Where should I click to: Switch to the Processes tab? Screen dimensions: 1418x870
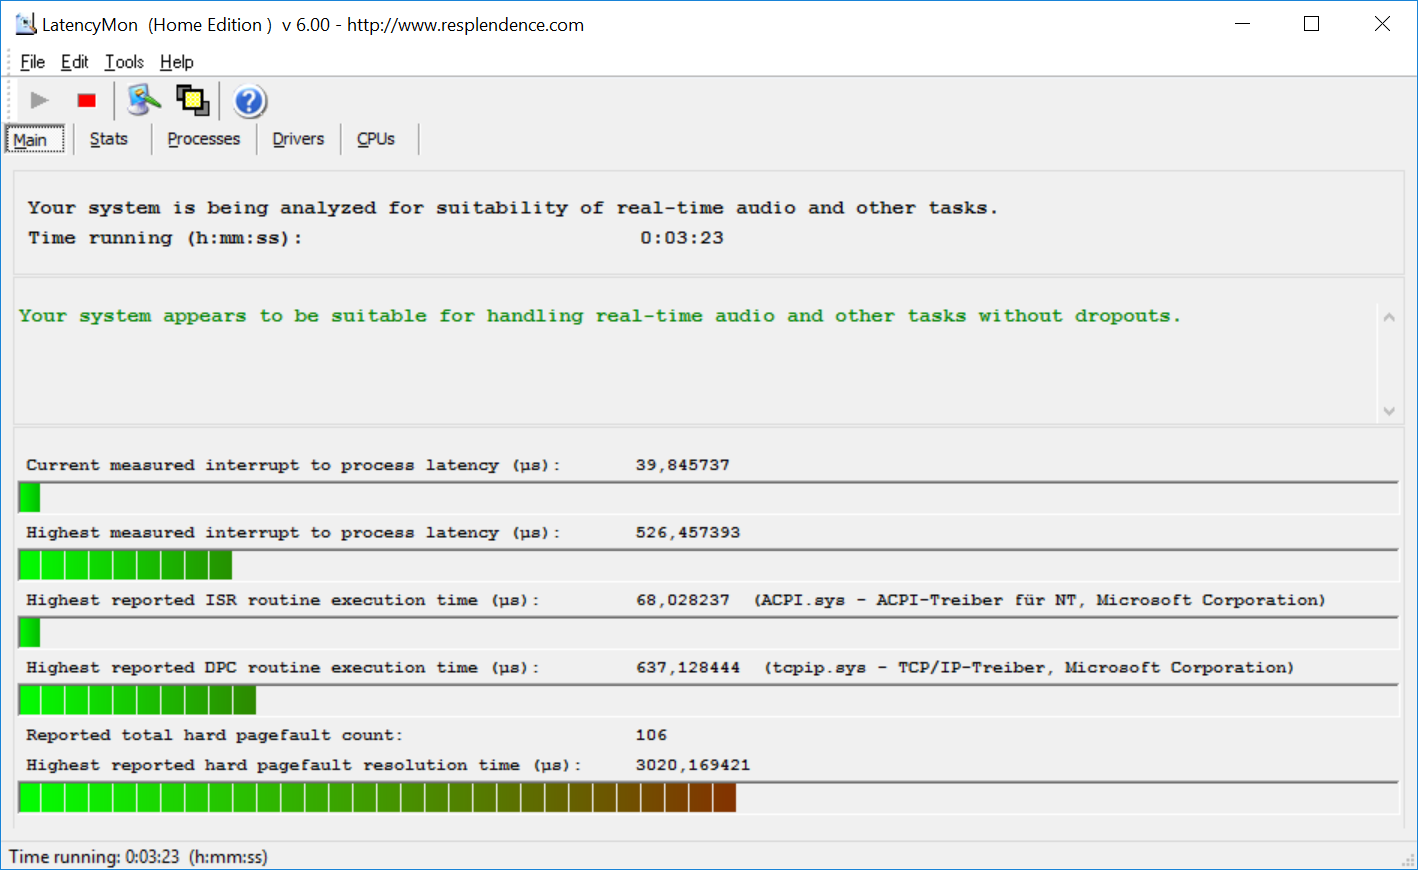[204, 139]
